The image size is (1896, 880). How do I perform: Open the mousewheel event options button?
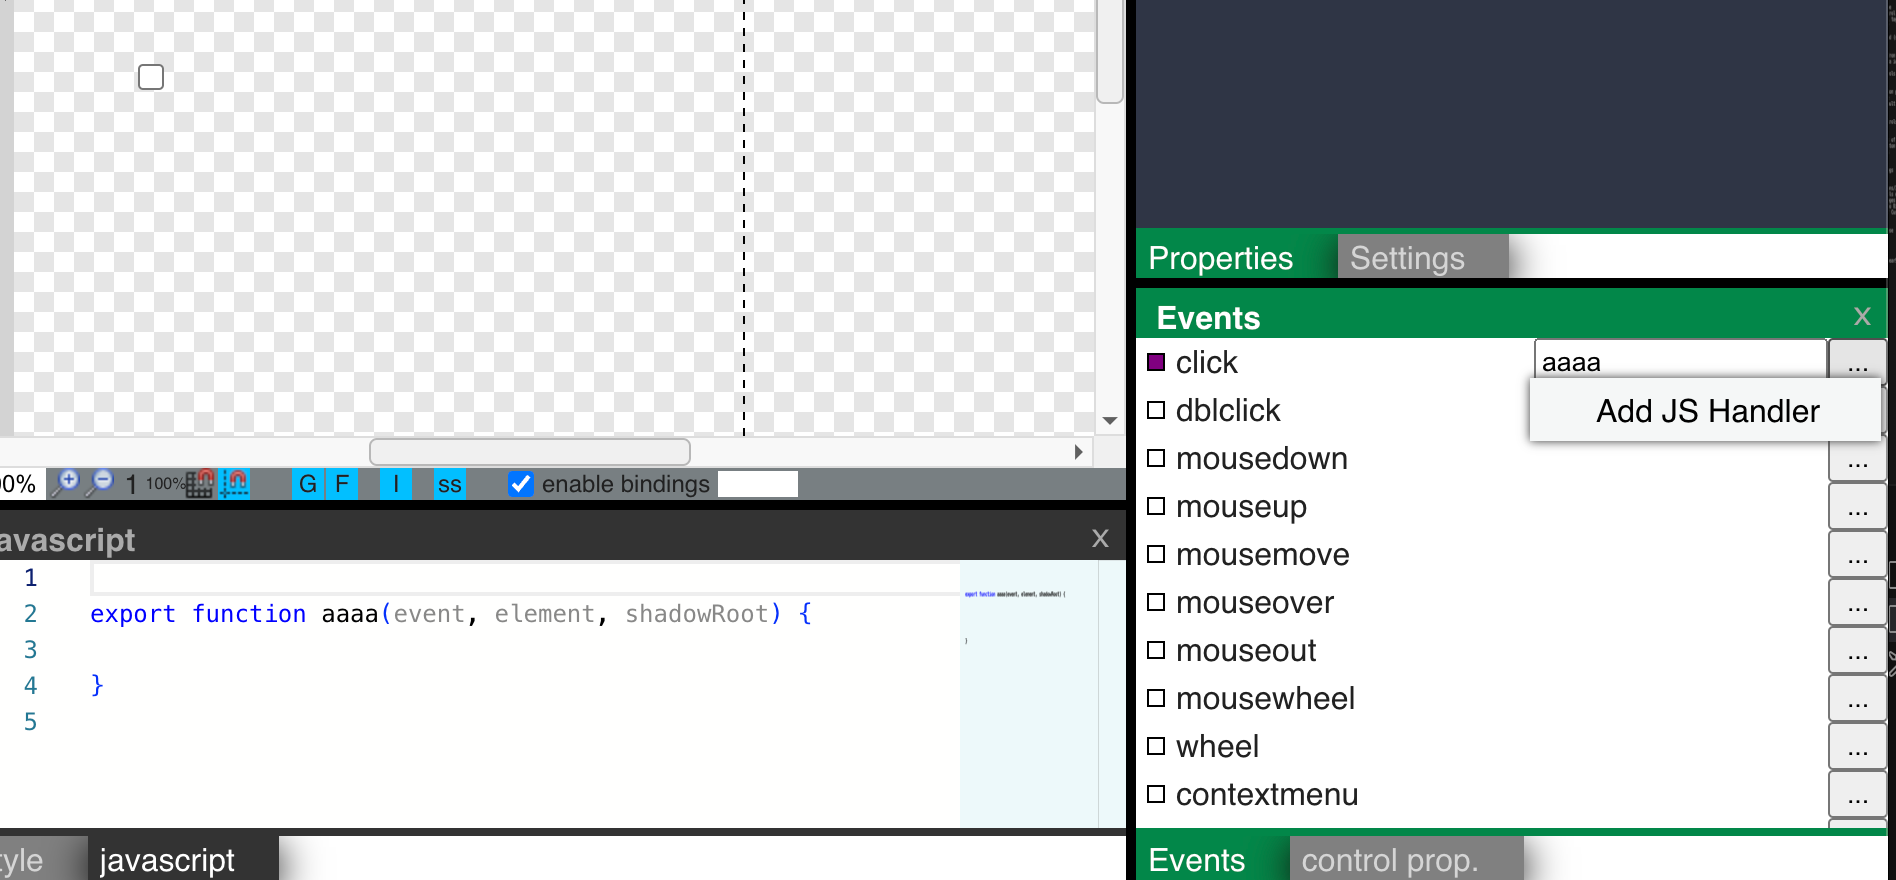pos(1858,699)
